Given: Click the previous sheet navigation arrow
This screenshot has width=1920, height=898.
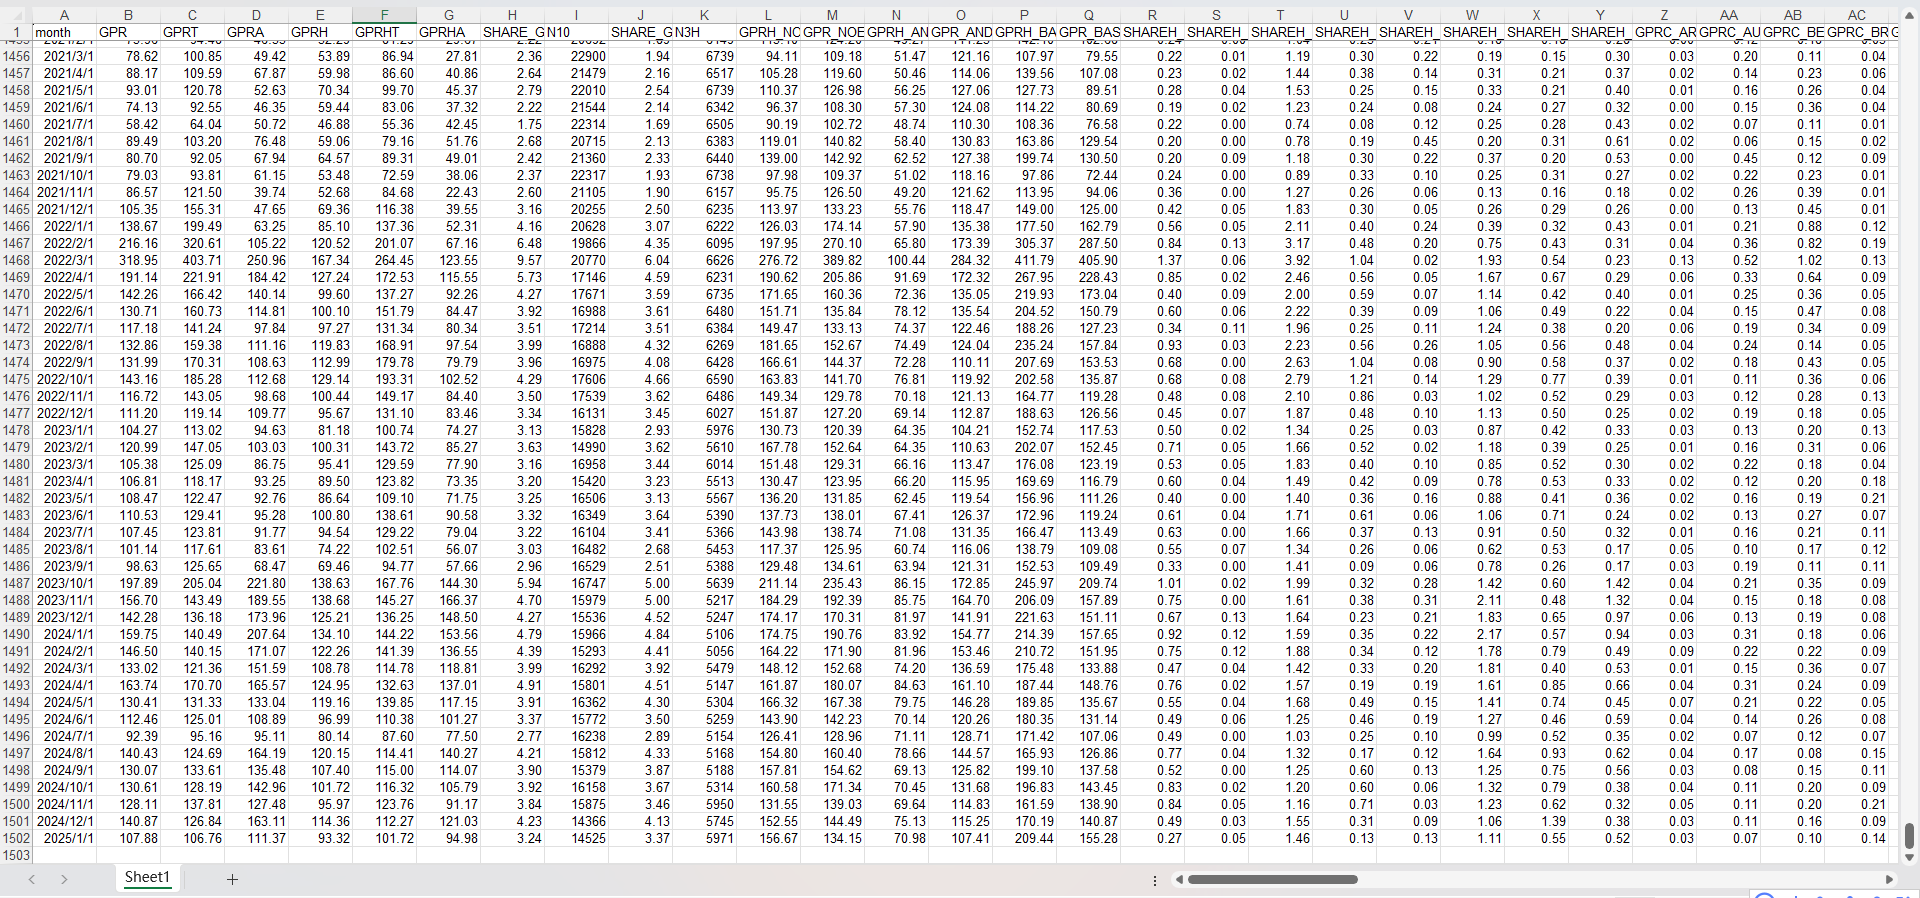Looking at the screenshot, I should 32,879.
